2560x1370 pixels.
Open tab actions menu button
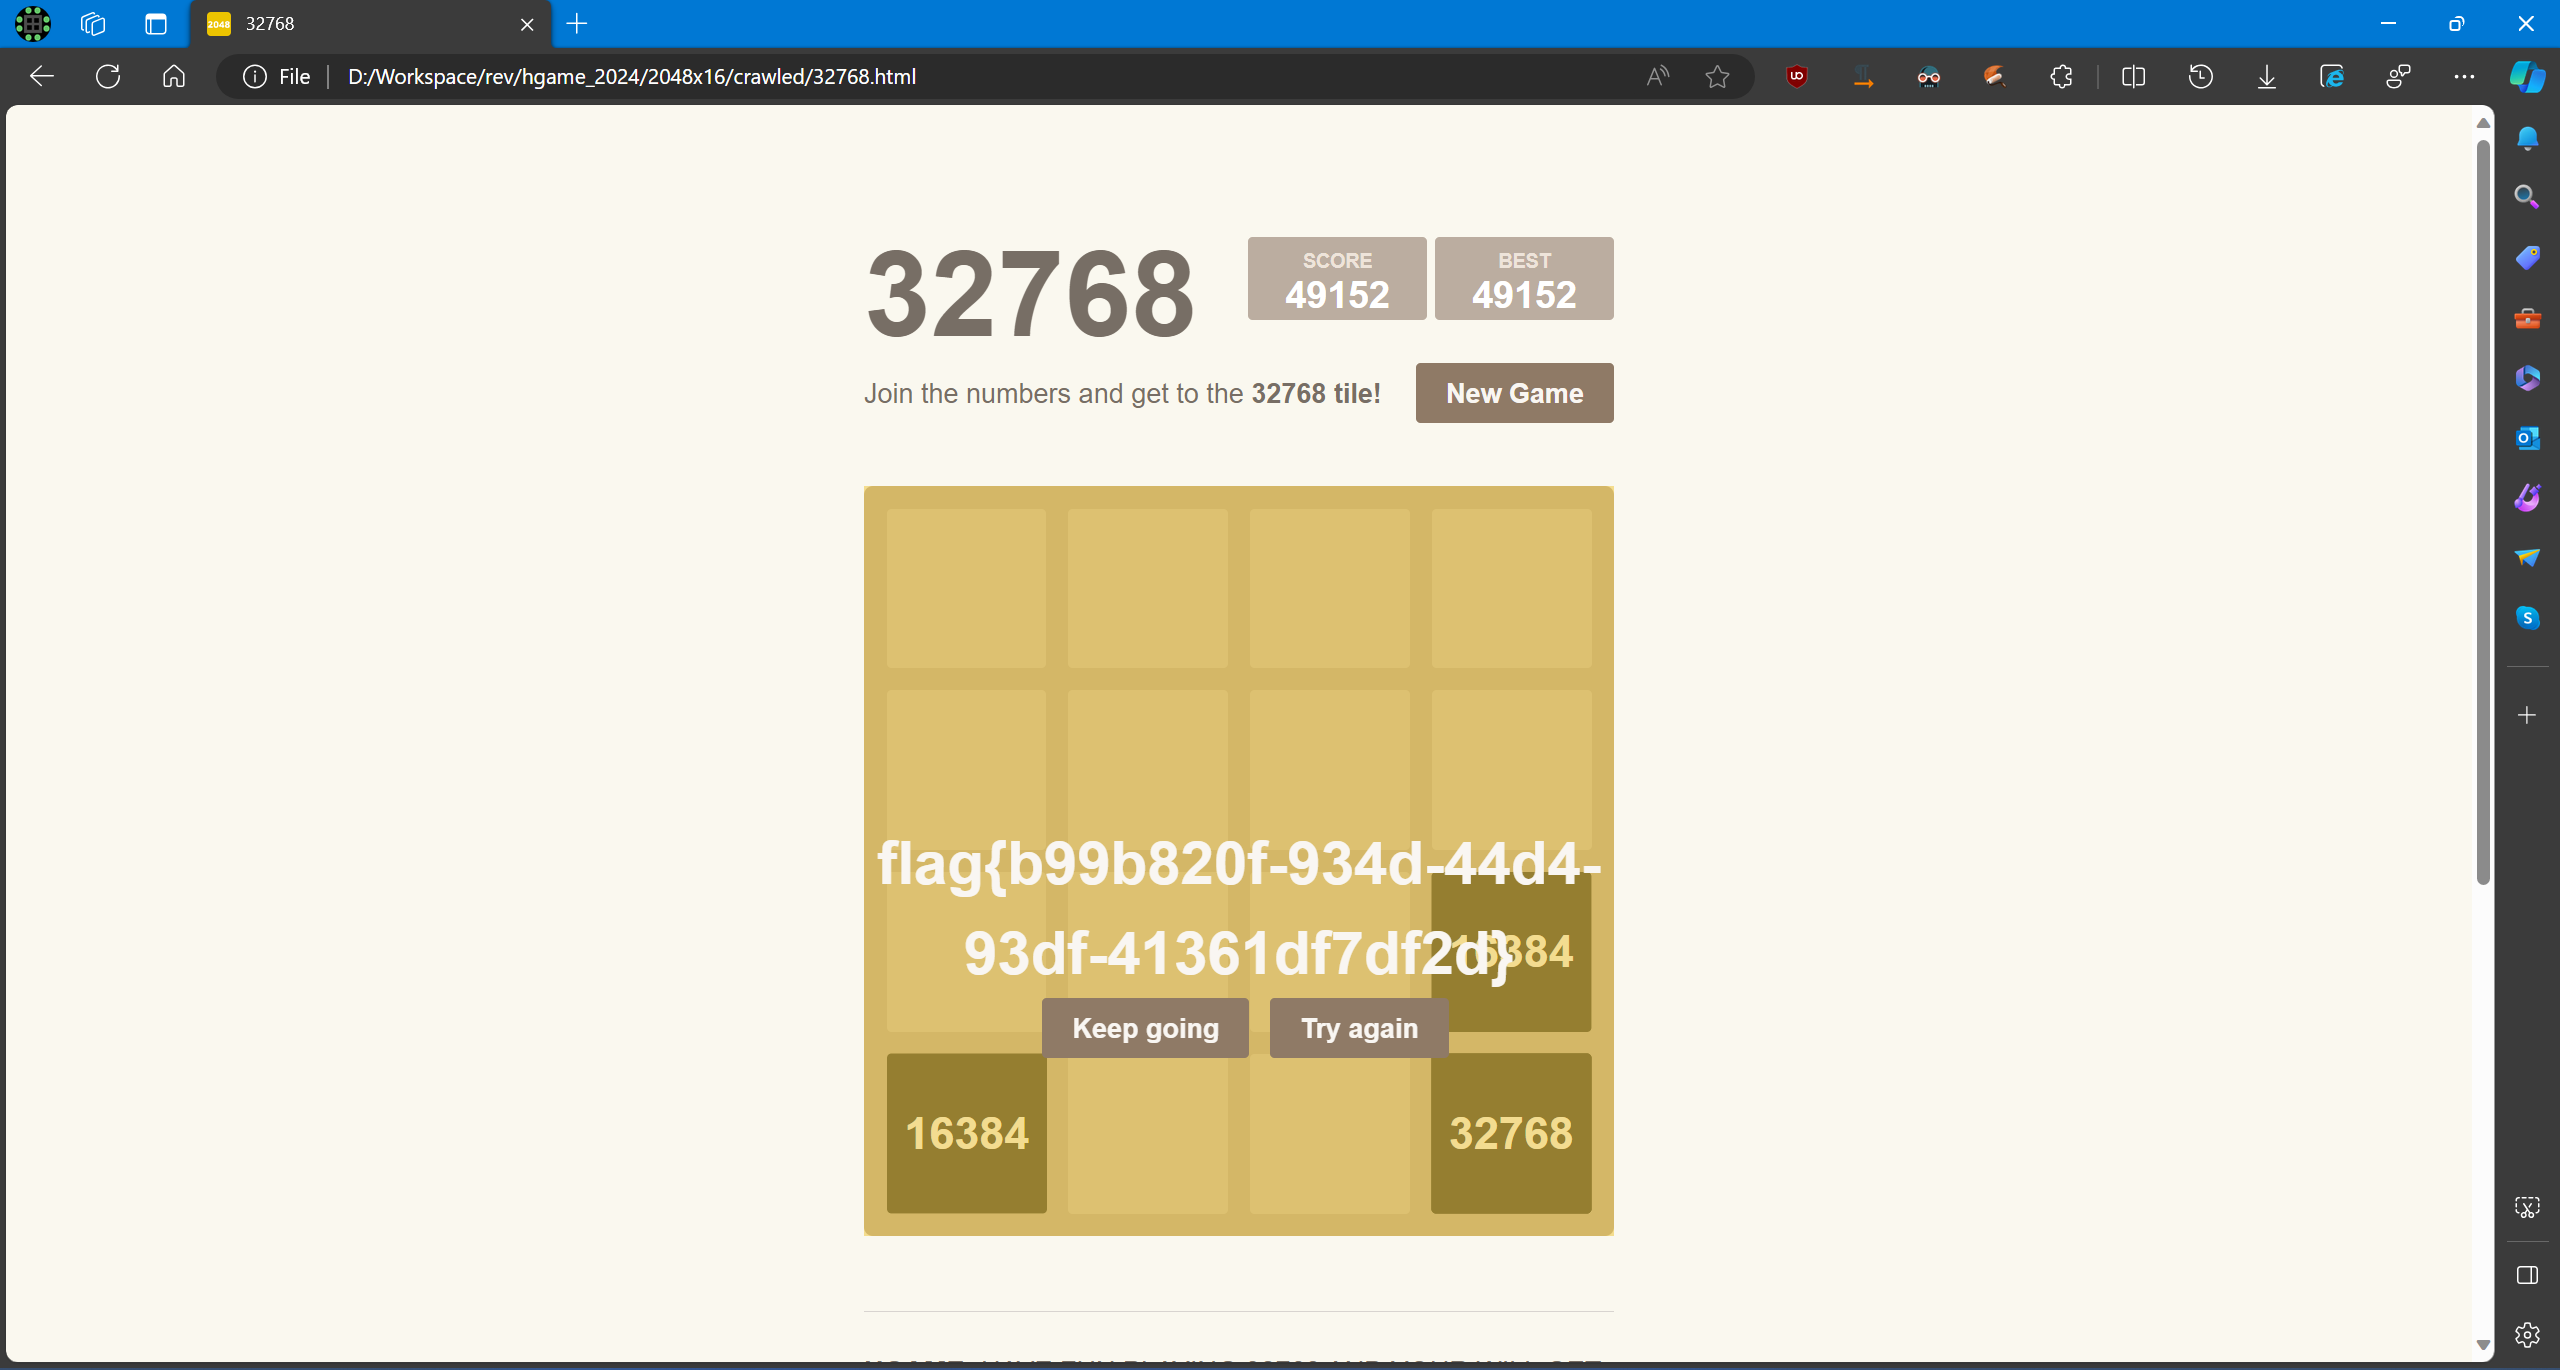(x=155, y=24)
